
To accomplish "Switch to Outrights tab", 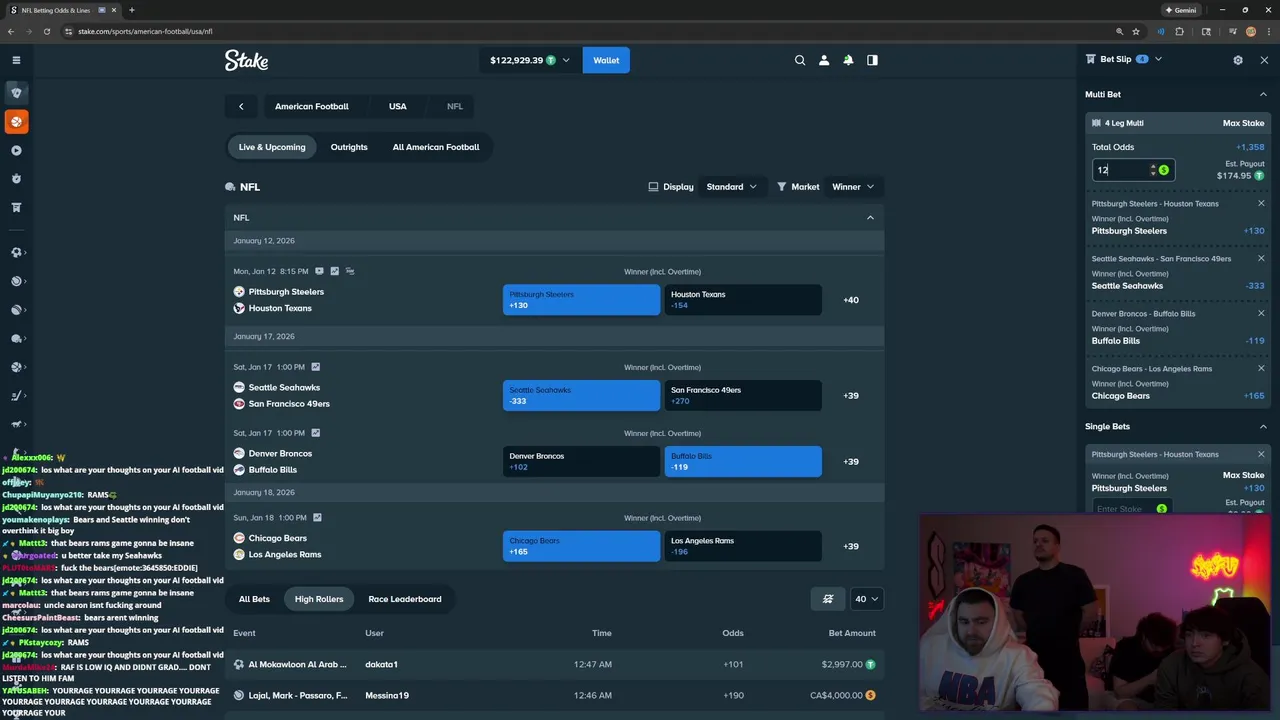I will tap(349, 147).
